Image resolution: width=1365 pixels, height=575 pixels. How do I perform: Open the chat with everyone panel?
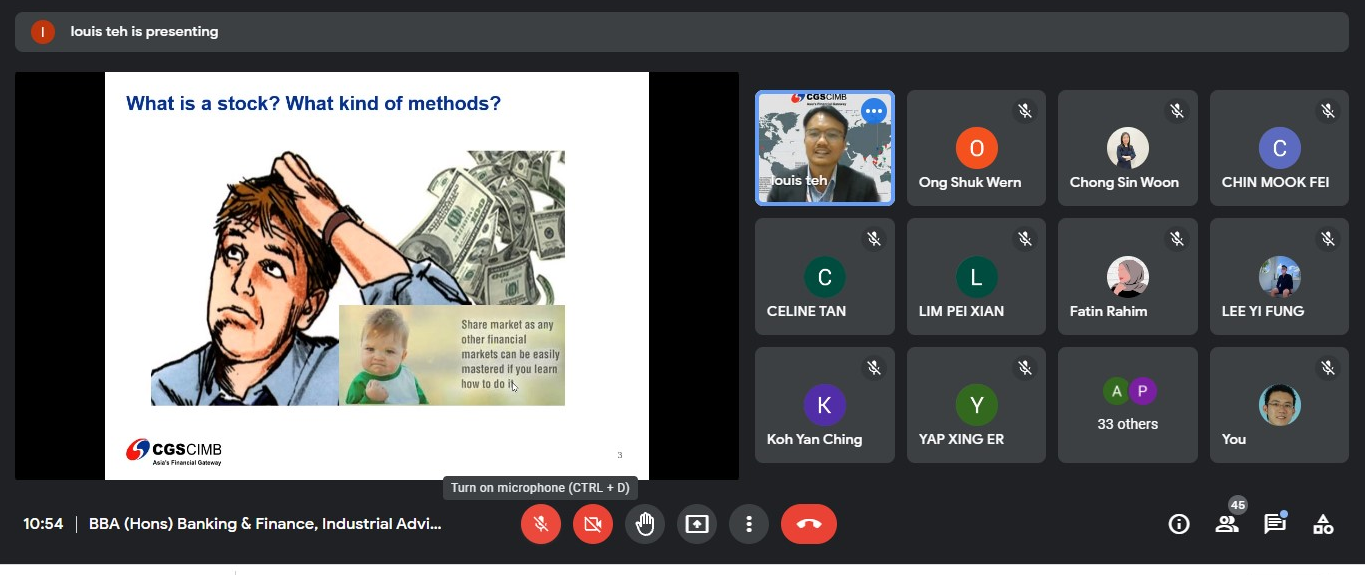(x=1275, y=524)
